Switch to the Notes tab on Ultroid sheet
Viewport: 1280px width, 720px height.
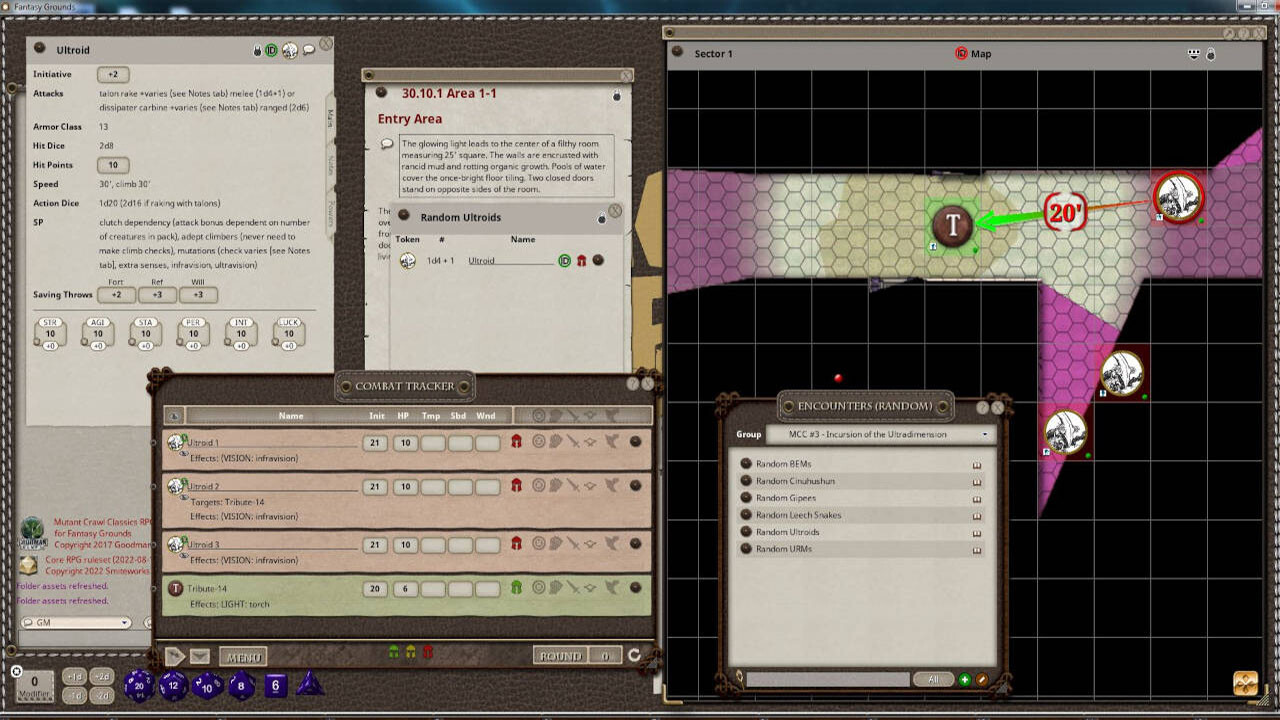[x=330, y=165]
